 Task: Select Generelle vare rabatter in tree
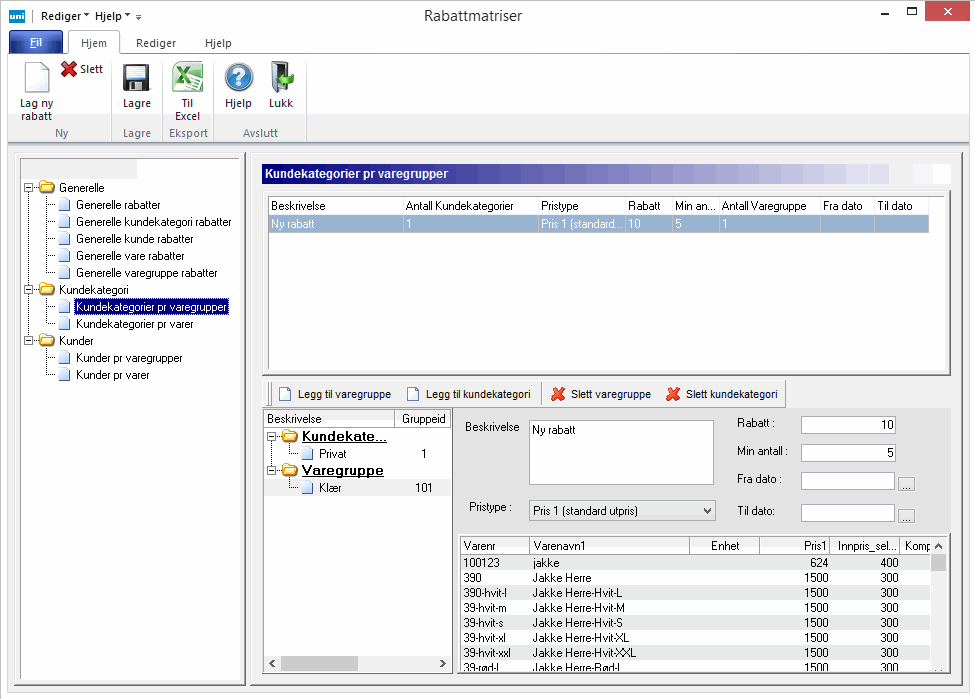(130, 256)
